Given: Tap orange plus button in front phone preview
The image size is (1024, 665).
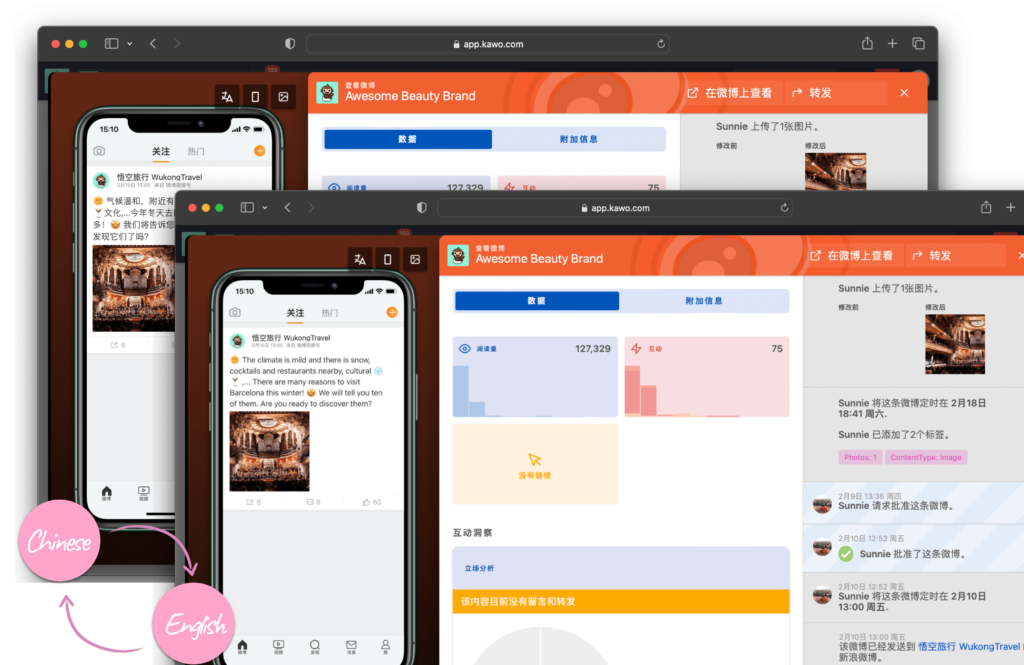Looking at the screenshot, I should (x=392, y=312).
